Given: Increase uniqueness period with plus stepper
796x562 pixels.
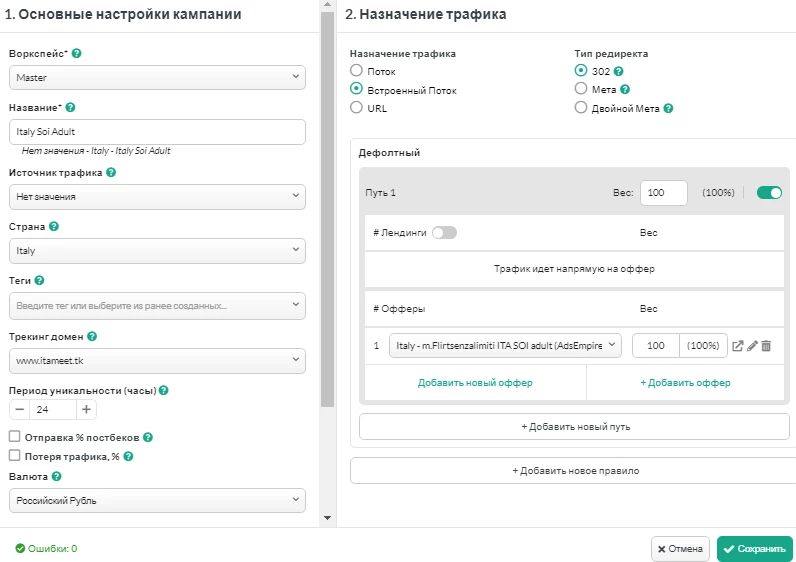Looking at the screenshot, I should click(86, 409).
